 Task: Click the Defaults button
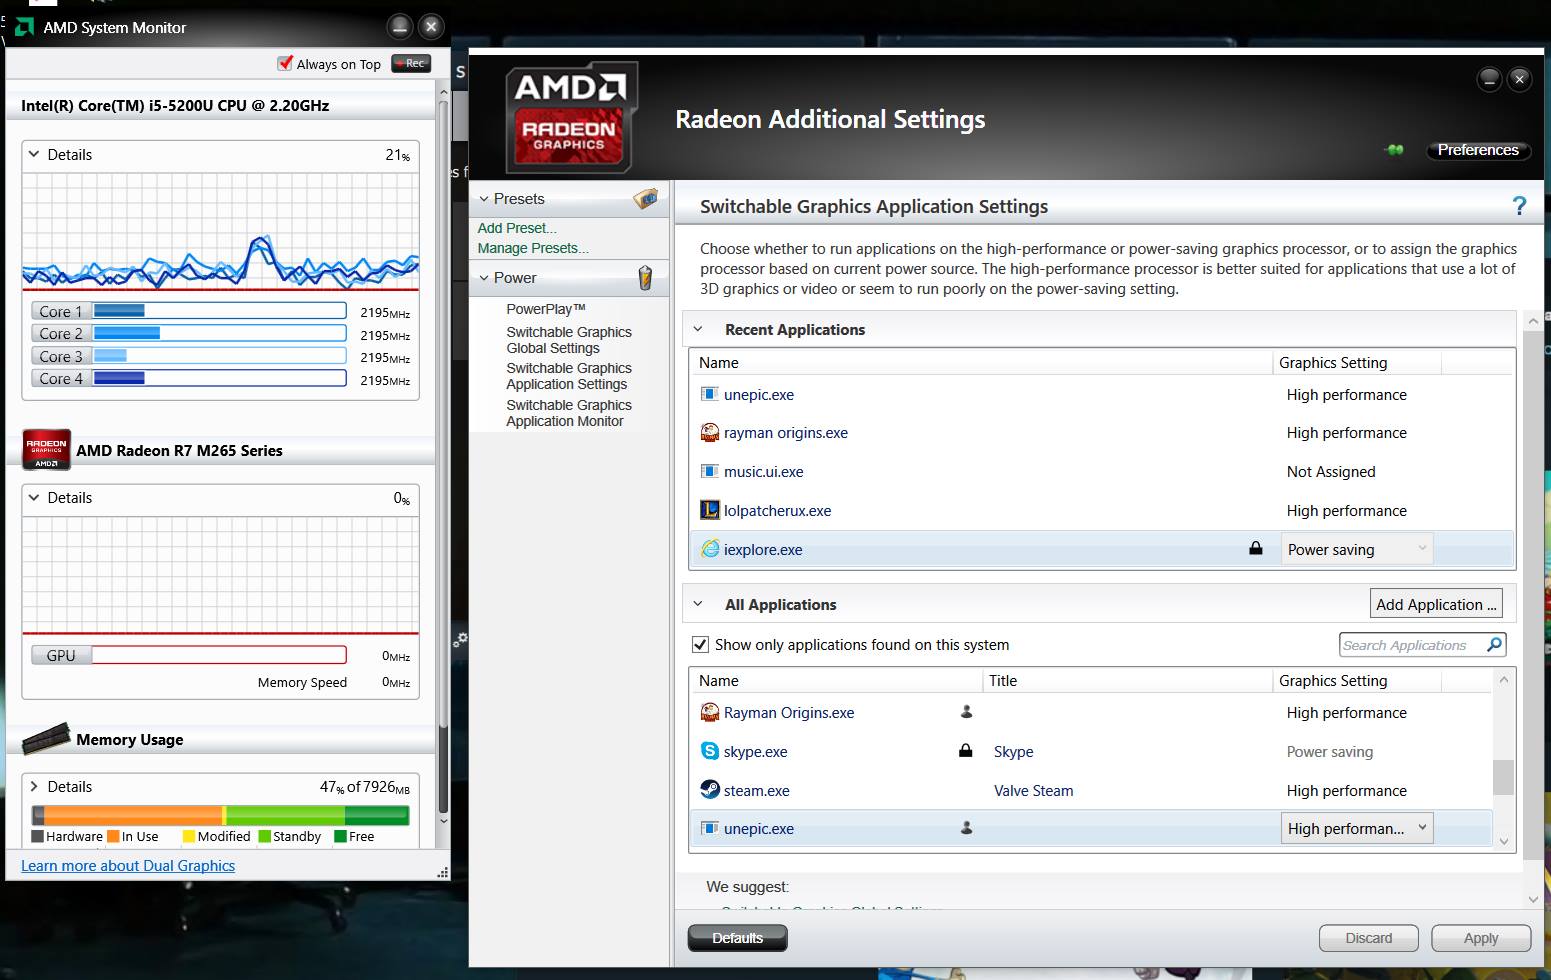tap(737, 938)
